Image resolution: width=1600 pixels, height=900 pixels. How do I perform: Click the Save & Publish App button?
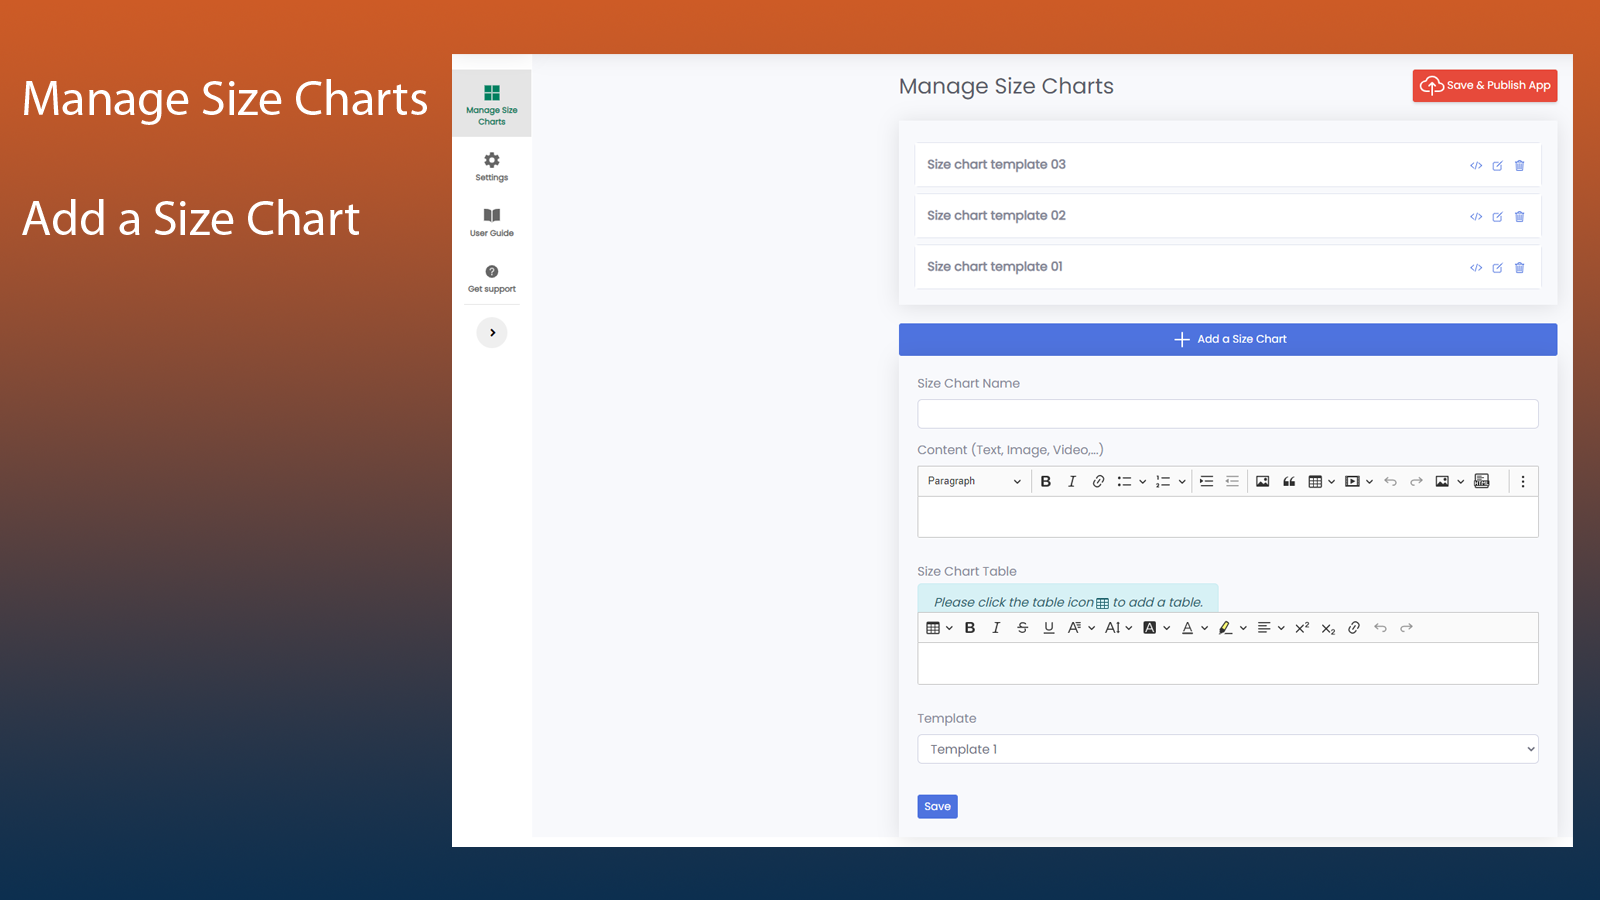(x=1484, y=86)
